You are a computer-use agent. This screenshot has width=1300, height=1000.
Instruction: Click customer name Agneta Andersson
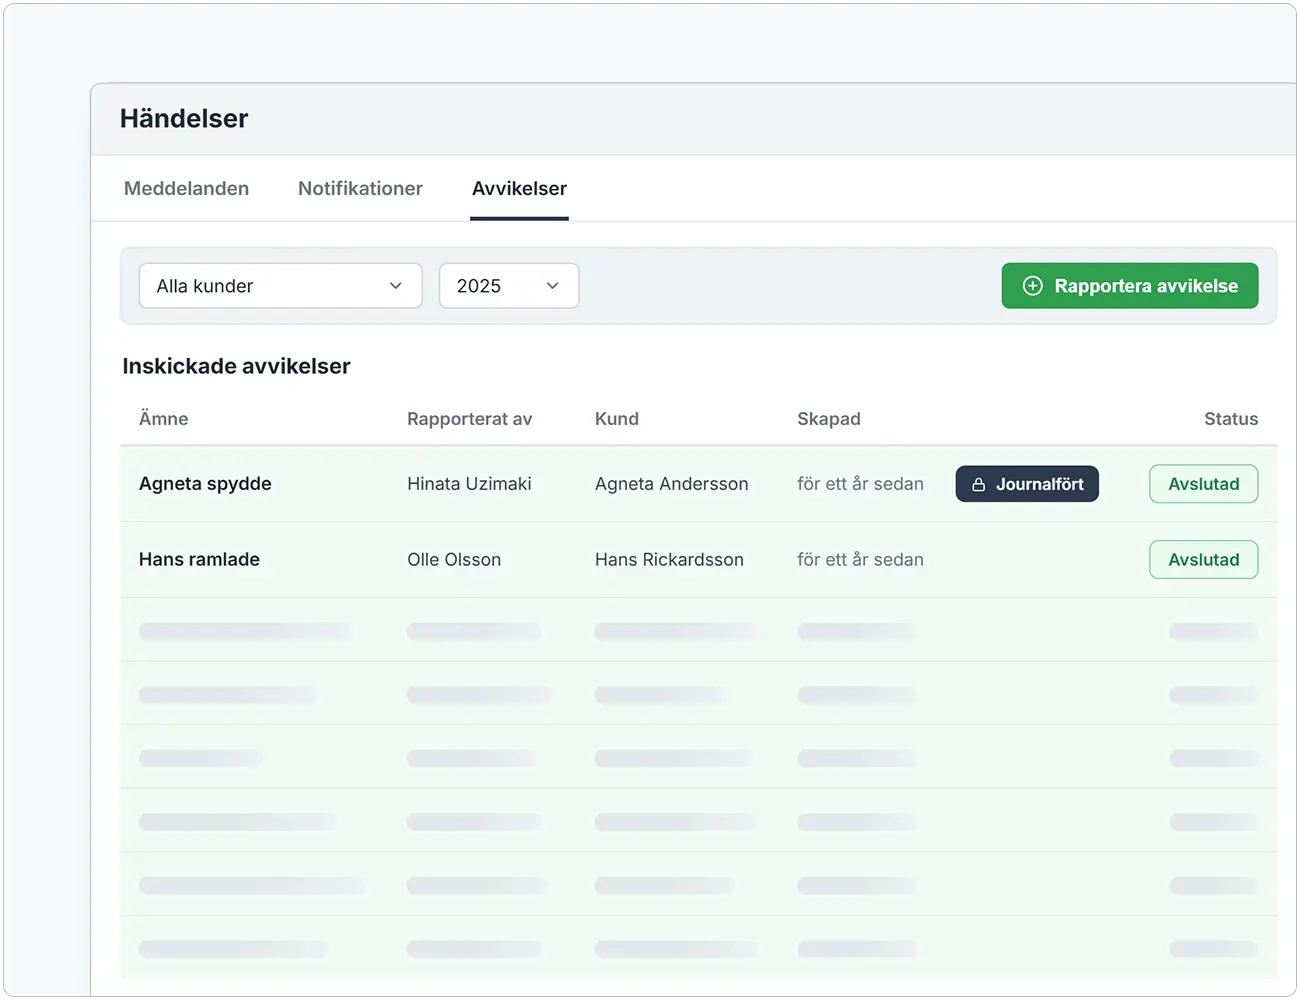(x=672, y=484)
